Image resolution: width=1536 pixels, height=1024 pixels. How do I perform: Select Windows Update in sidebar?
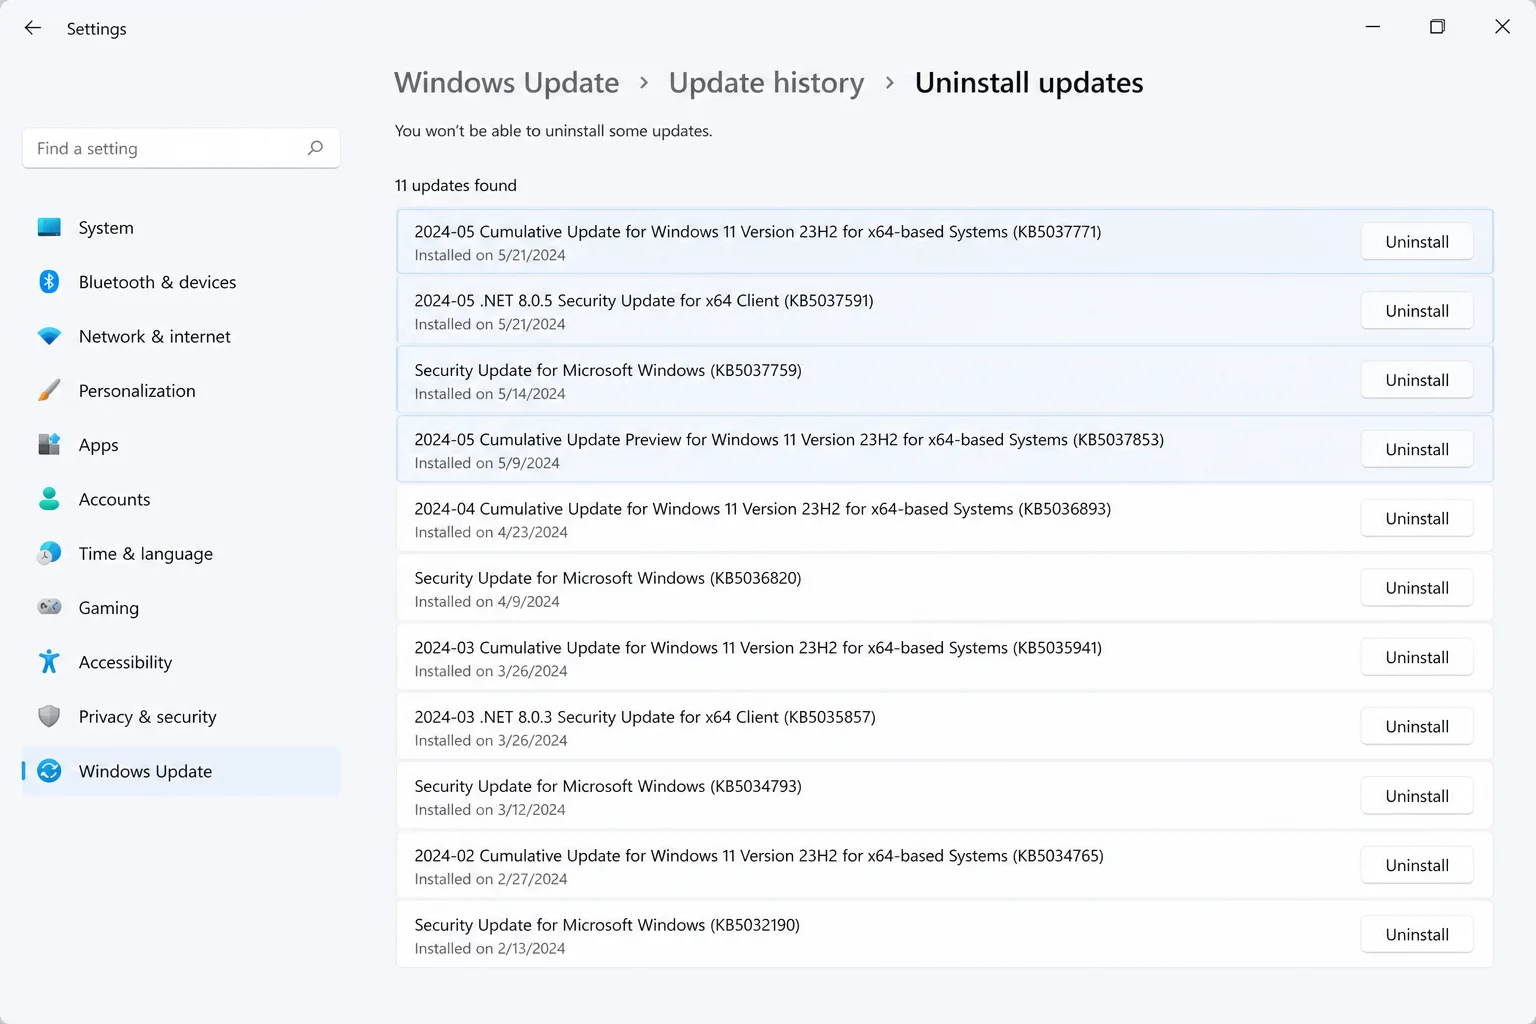pos(181,771)
